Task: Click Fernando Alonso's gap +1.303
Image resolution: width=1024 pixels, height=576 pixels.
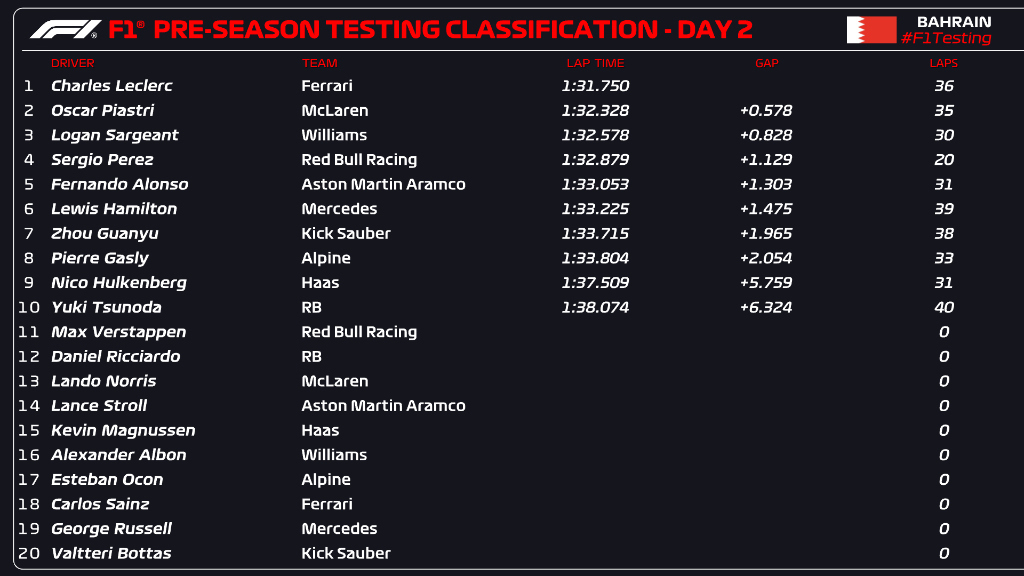Action: pos(766,184)
